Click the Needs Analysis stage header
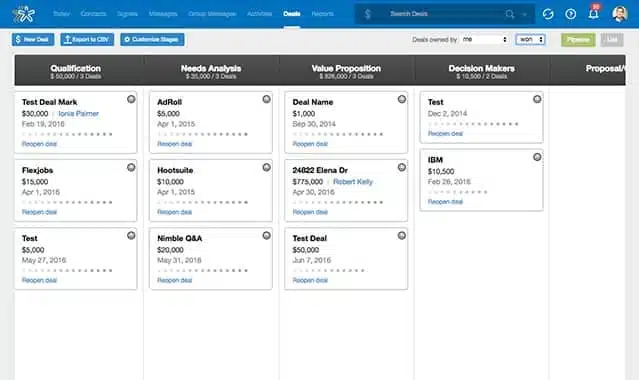This screenshot has width=639, height=380. (x=211, y=71)
